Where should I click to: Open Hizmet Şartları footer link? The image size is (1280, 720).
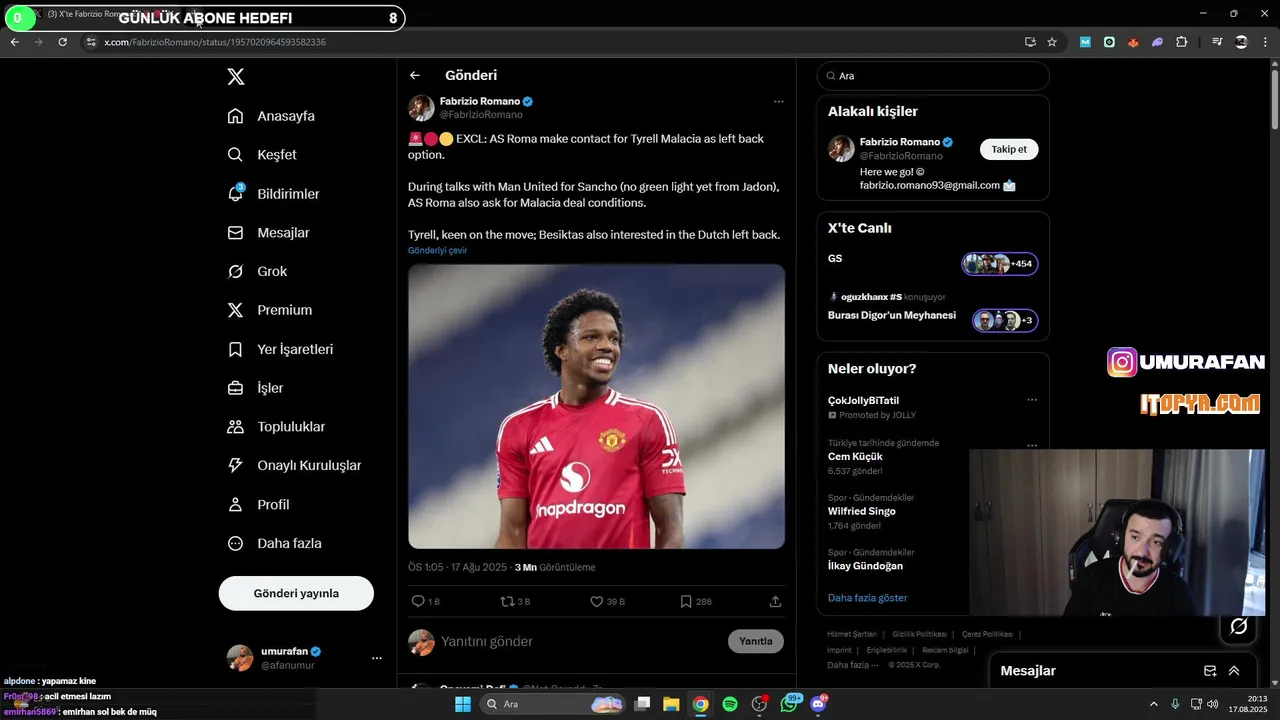pyautogui.click(x=852, y=634)
